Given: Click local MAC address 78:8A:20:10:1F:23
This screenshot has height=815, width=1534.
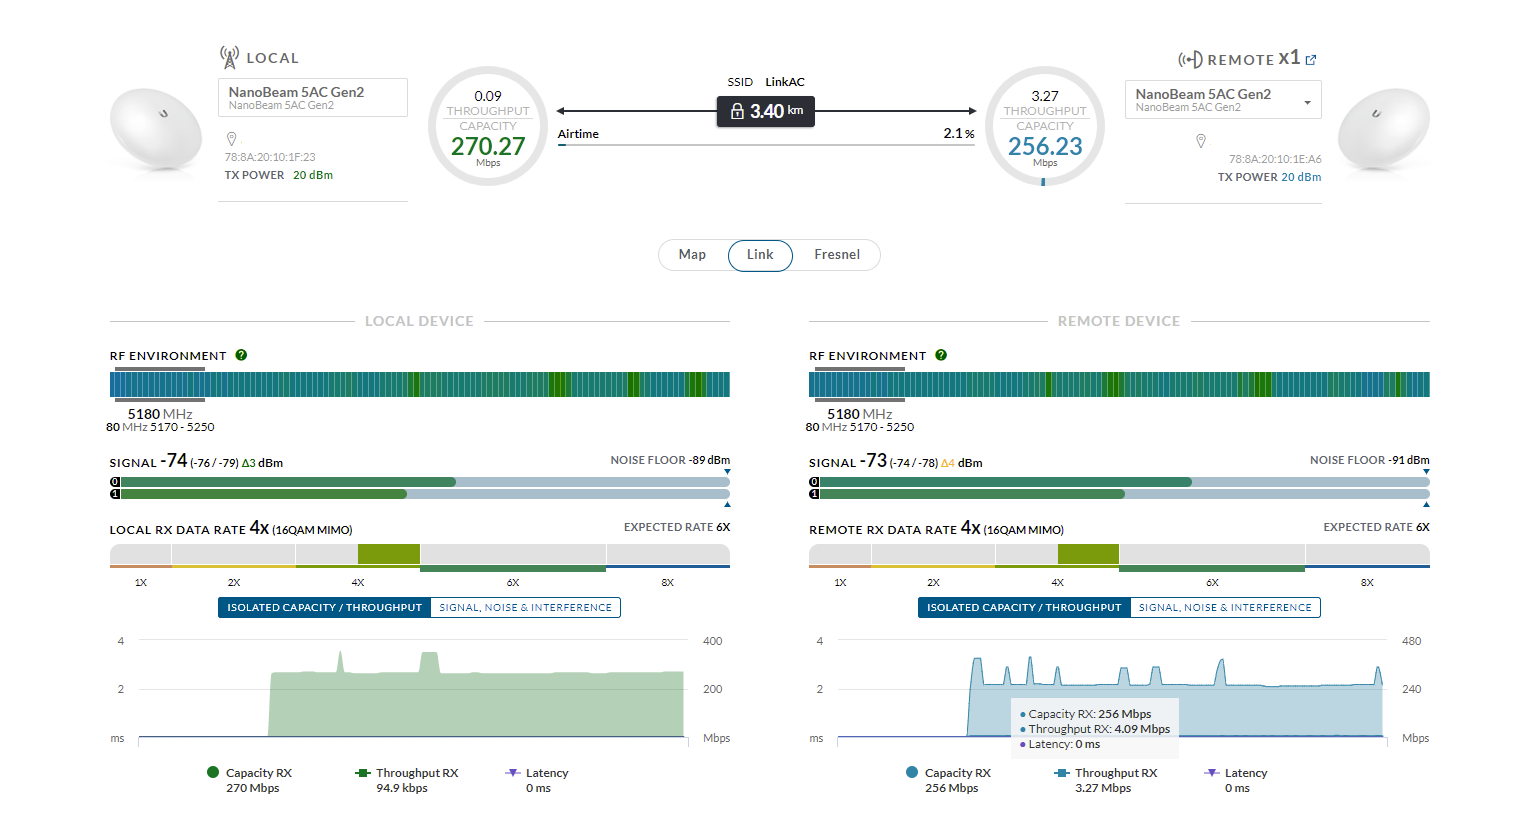Looking at the screenshot, I should (x=270, y=157).
